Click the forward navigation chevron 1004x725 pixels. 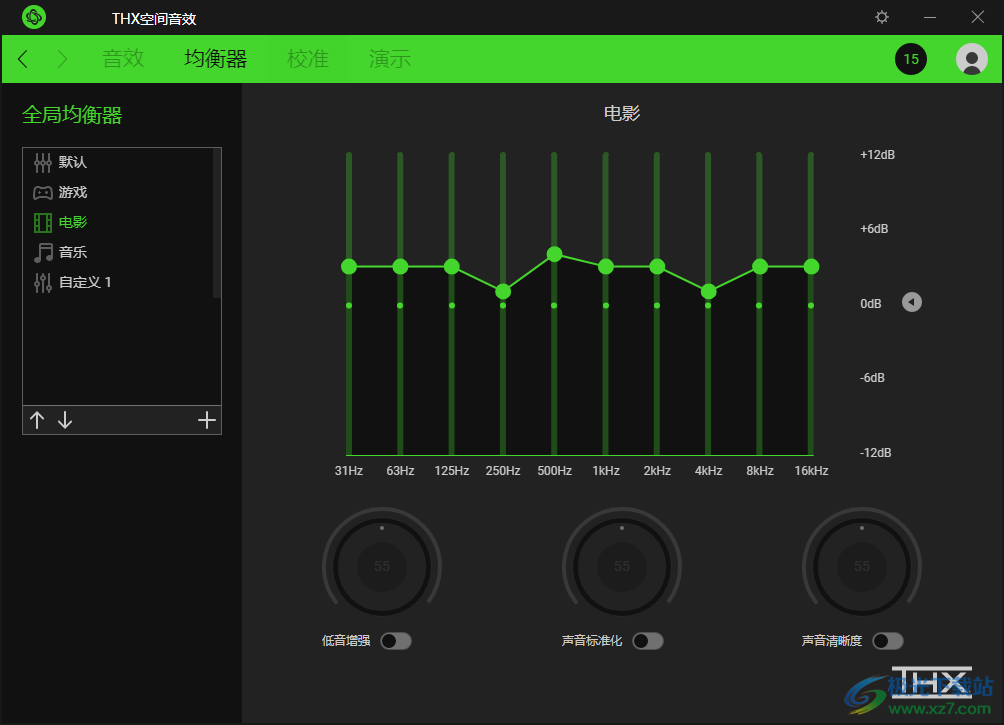[x=60, y=59]
